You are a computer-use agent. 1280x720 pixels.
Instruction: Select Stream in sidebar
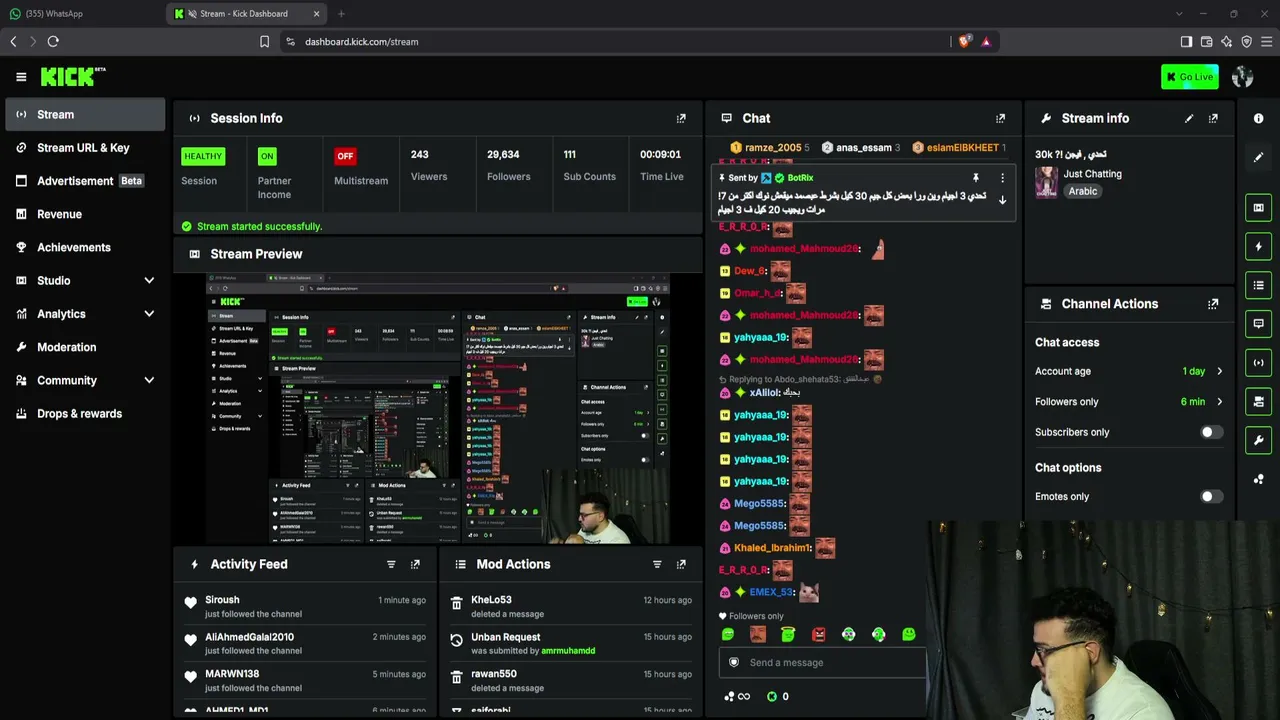click(x=85, y=115)
